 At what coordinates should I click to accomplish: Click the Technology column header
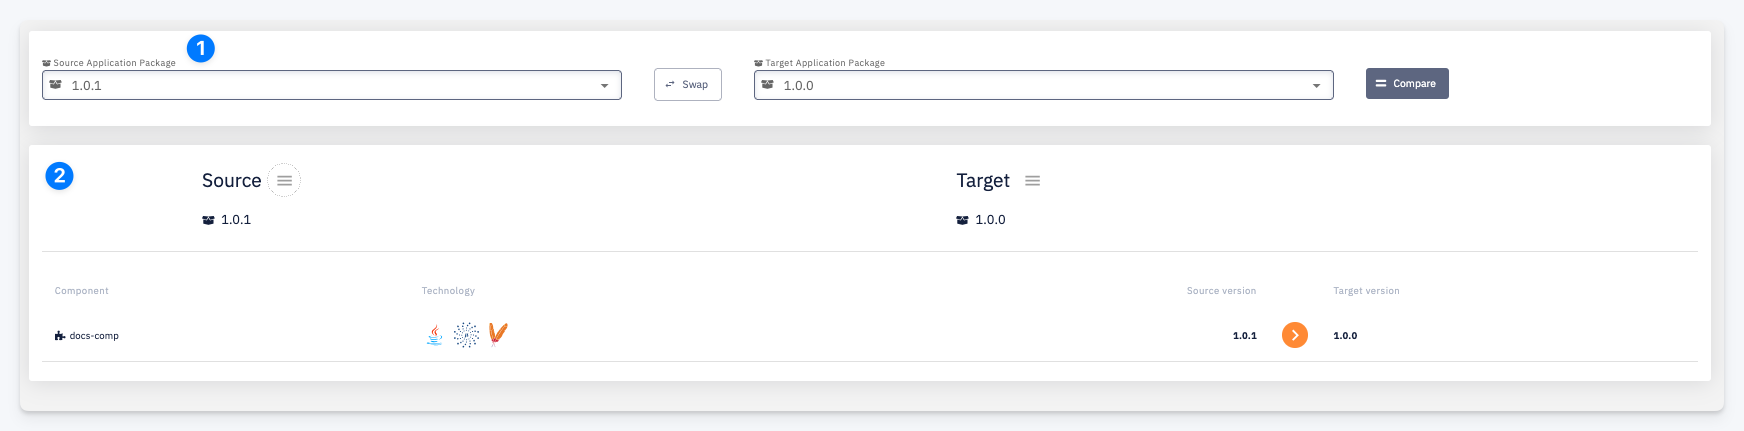tap(448, 291)
